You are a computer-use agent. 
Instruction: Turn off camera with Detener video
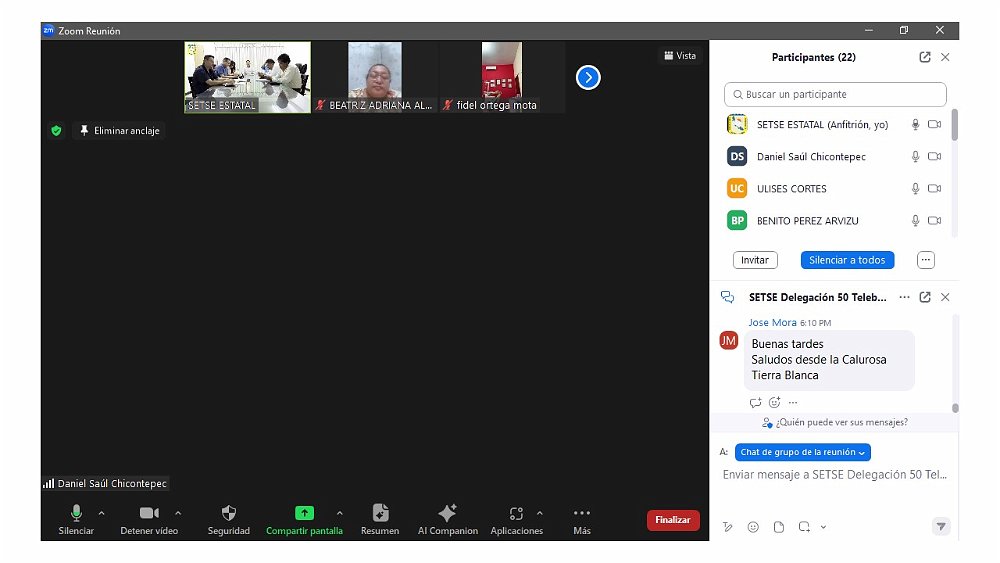tap(149, 514)
